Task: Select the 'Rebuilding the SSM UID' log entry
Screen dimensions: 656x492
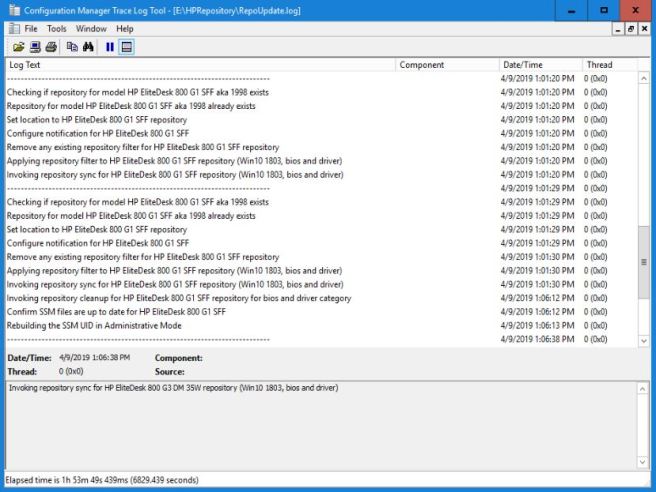Action: pyautogui.click(x=94, y=325)
